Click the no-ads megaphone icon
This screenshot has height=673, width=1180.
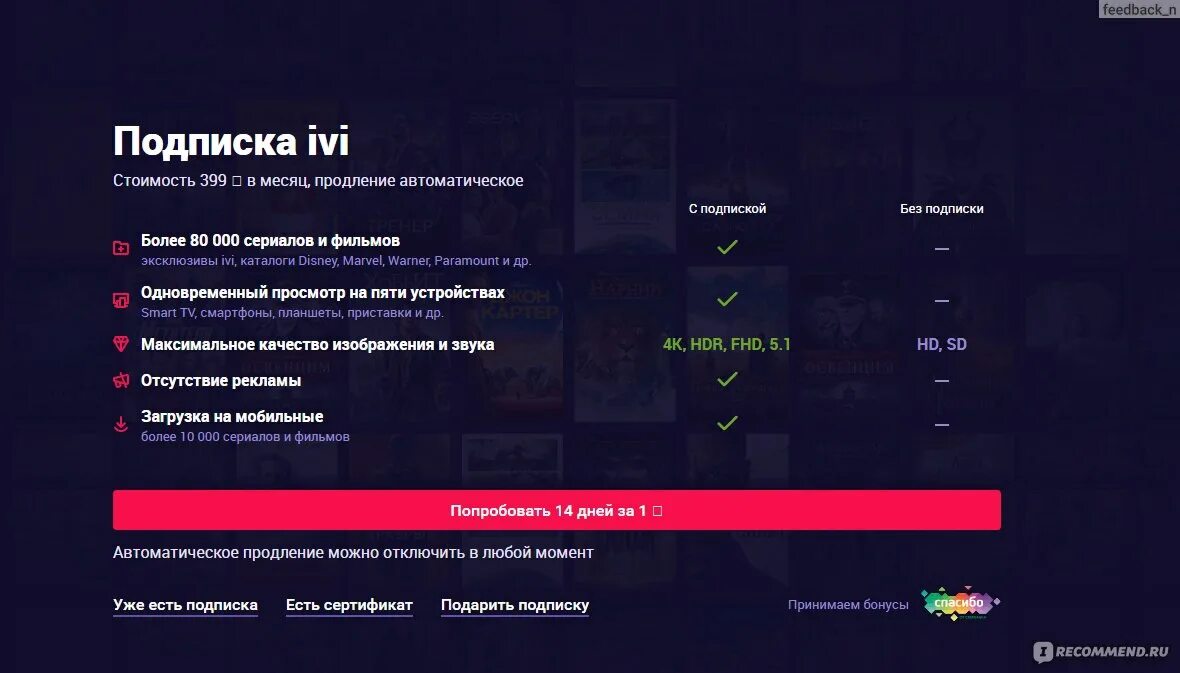click(120, 380)
